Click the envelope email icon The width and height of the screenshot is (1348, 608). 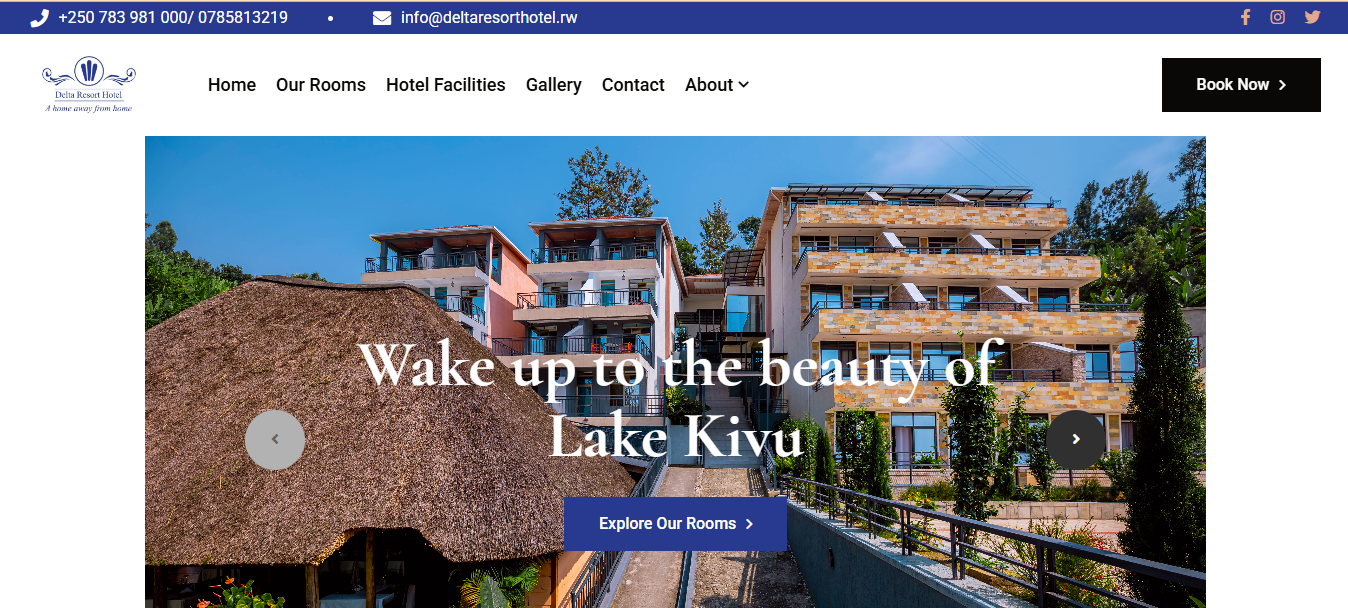(382, 18)
